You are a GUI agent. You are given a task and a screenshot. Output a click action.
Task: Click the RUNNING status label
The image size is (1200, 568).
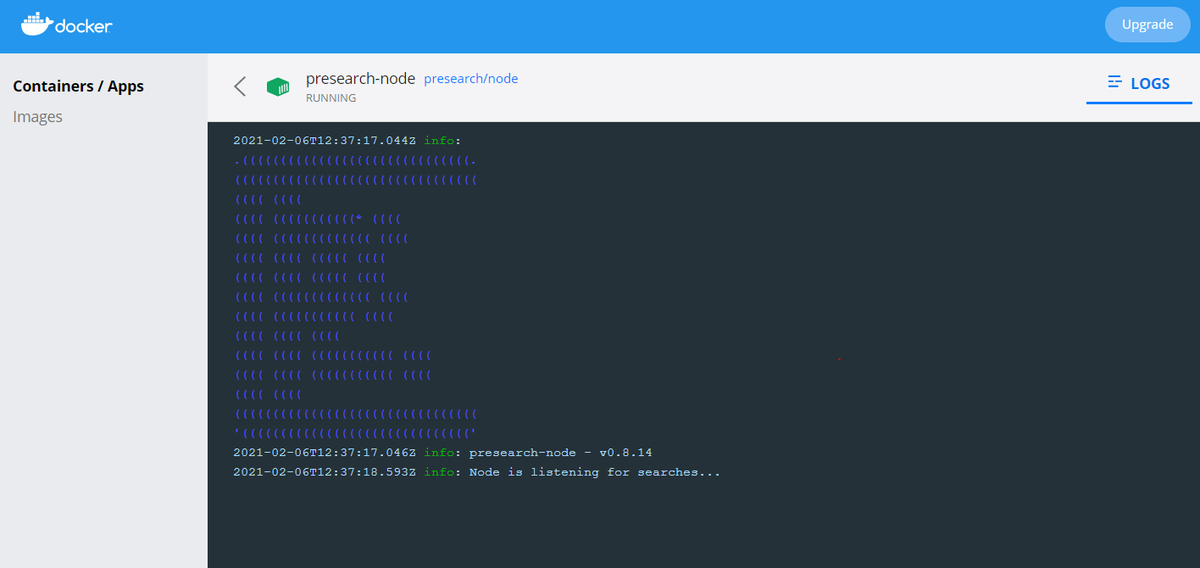pos(331,98)
